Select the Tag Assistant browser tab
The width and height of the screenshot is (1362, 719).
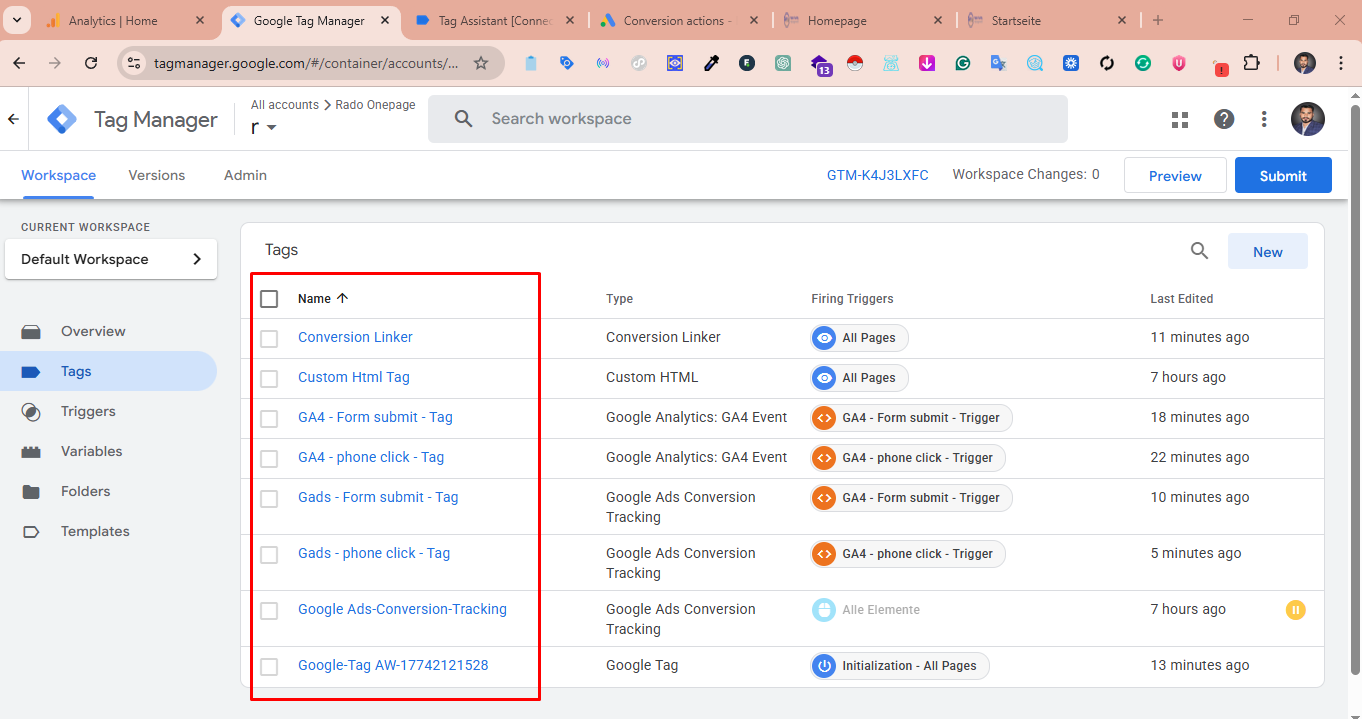click(496, 20)
